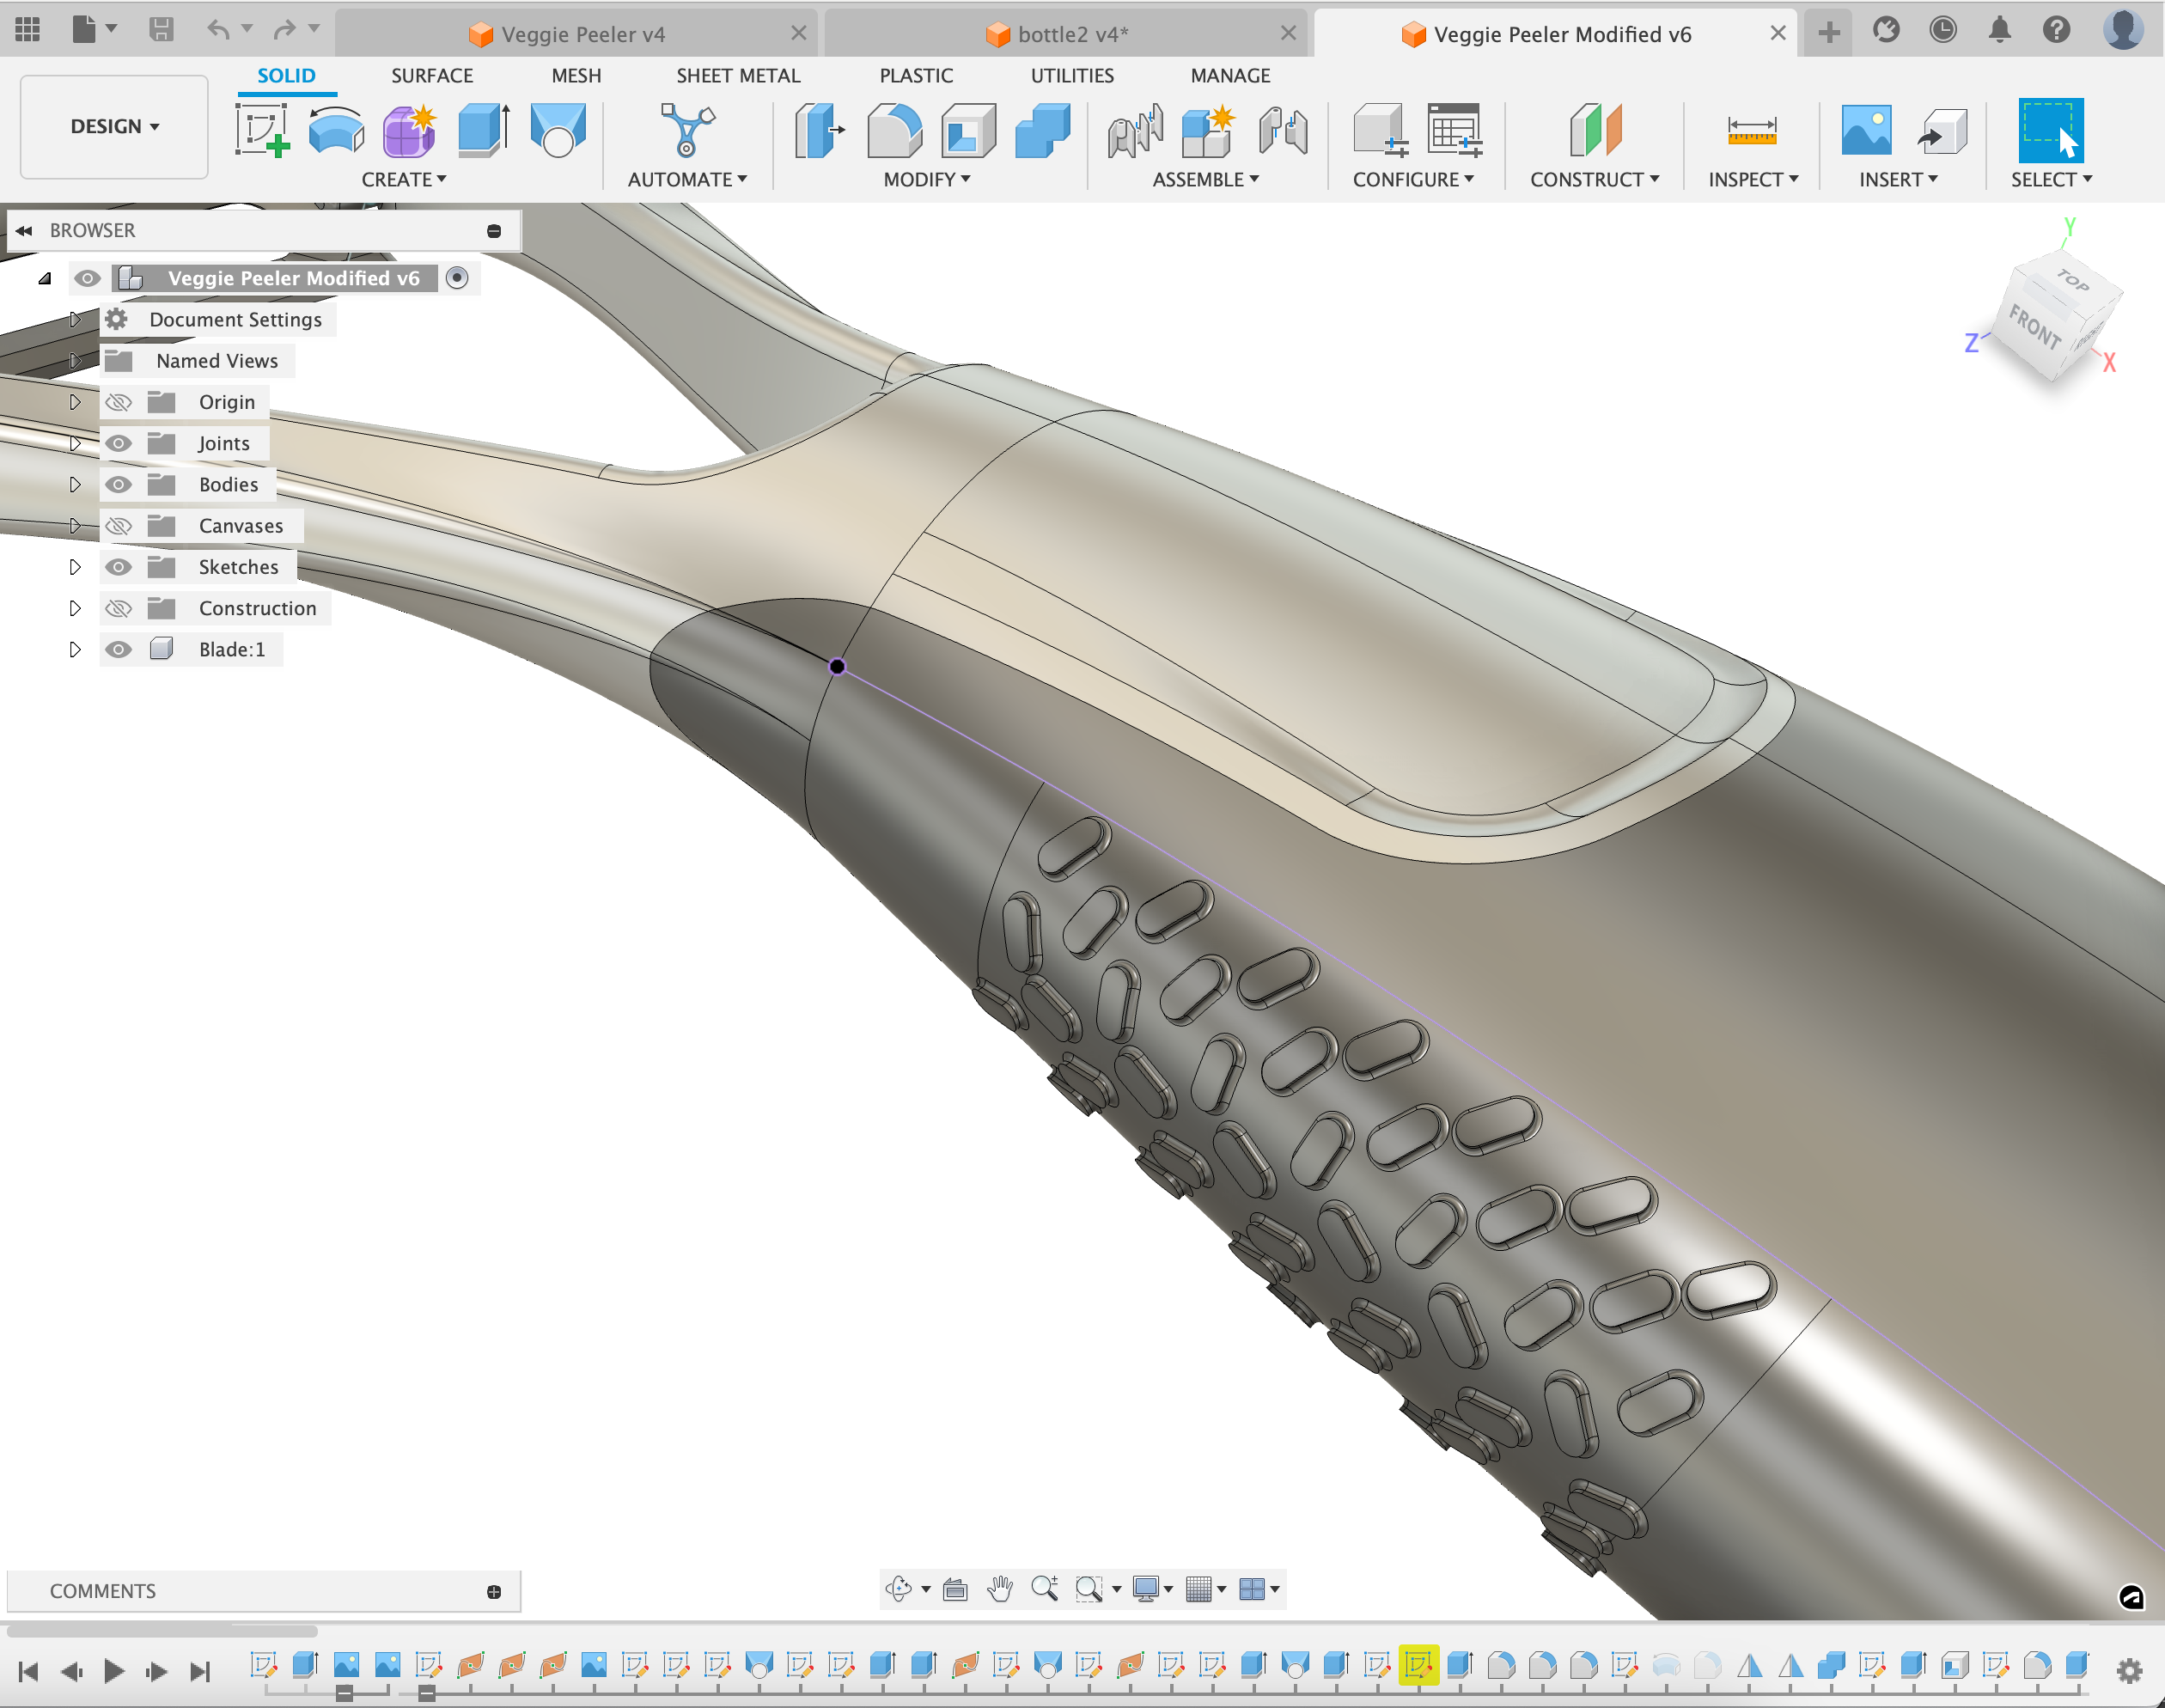The image size is (2165, 1708).
Task: Switch to the SURFACE tab
Action: 432,76
